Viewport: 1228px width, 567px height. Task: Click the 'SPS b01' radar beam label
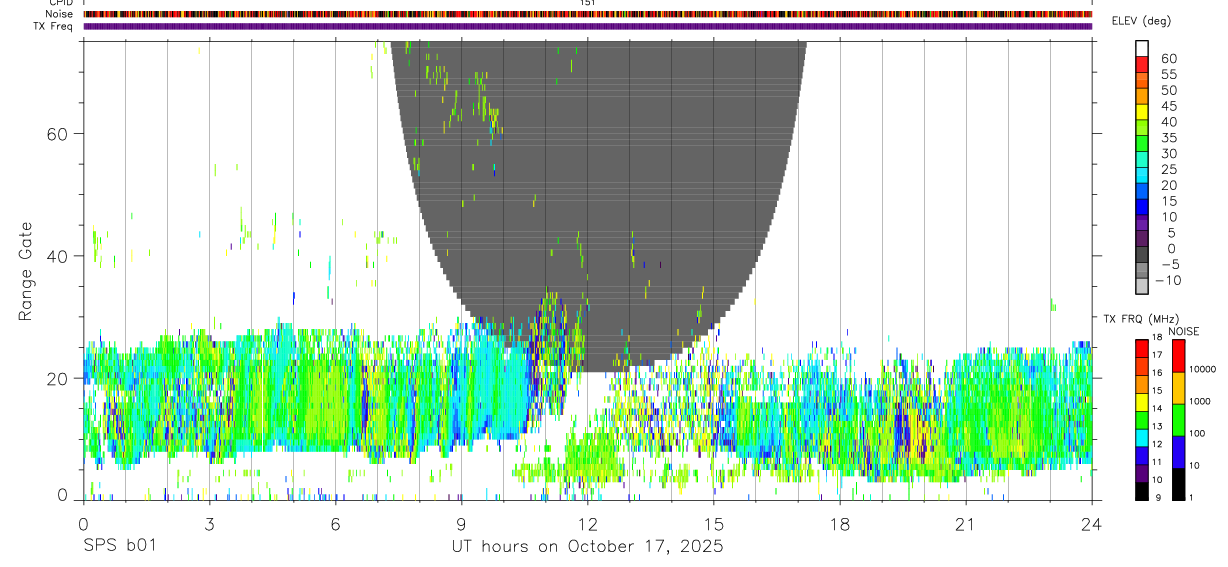pos(119,546)
